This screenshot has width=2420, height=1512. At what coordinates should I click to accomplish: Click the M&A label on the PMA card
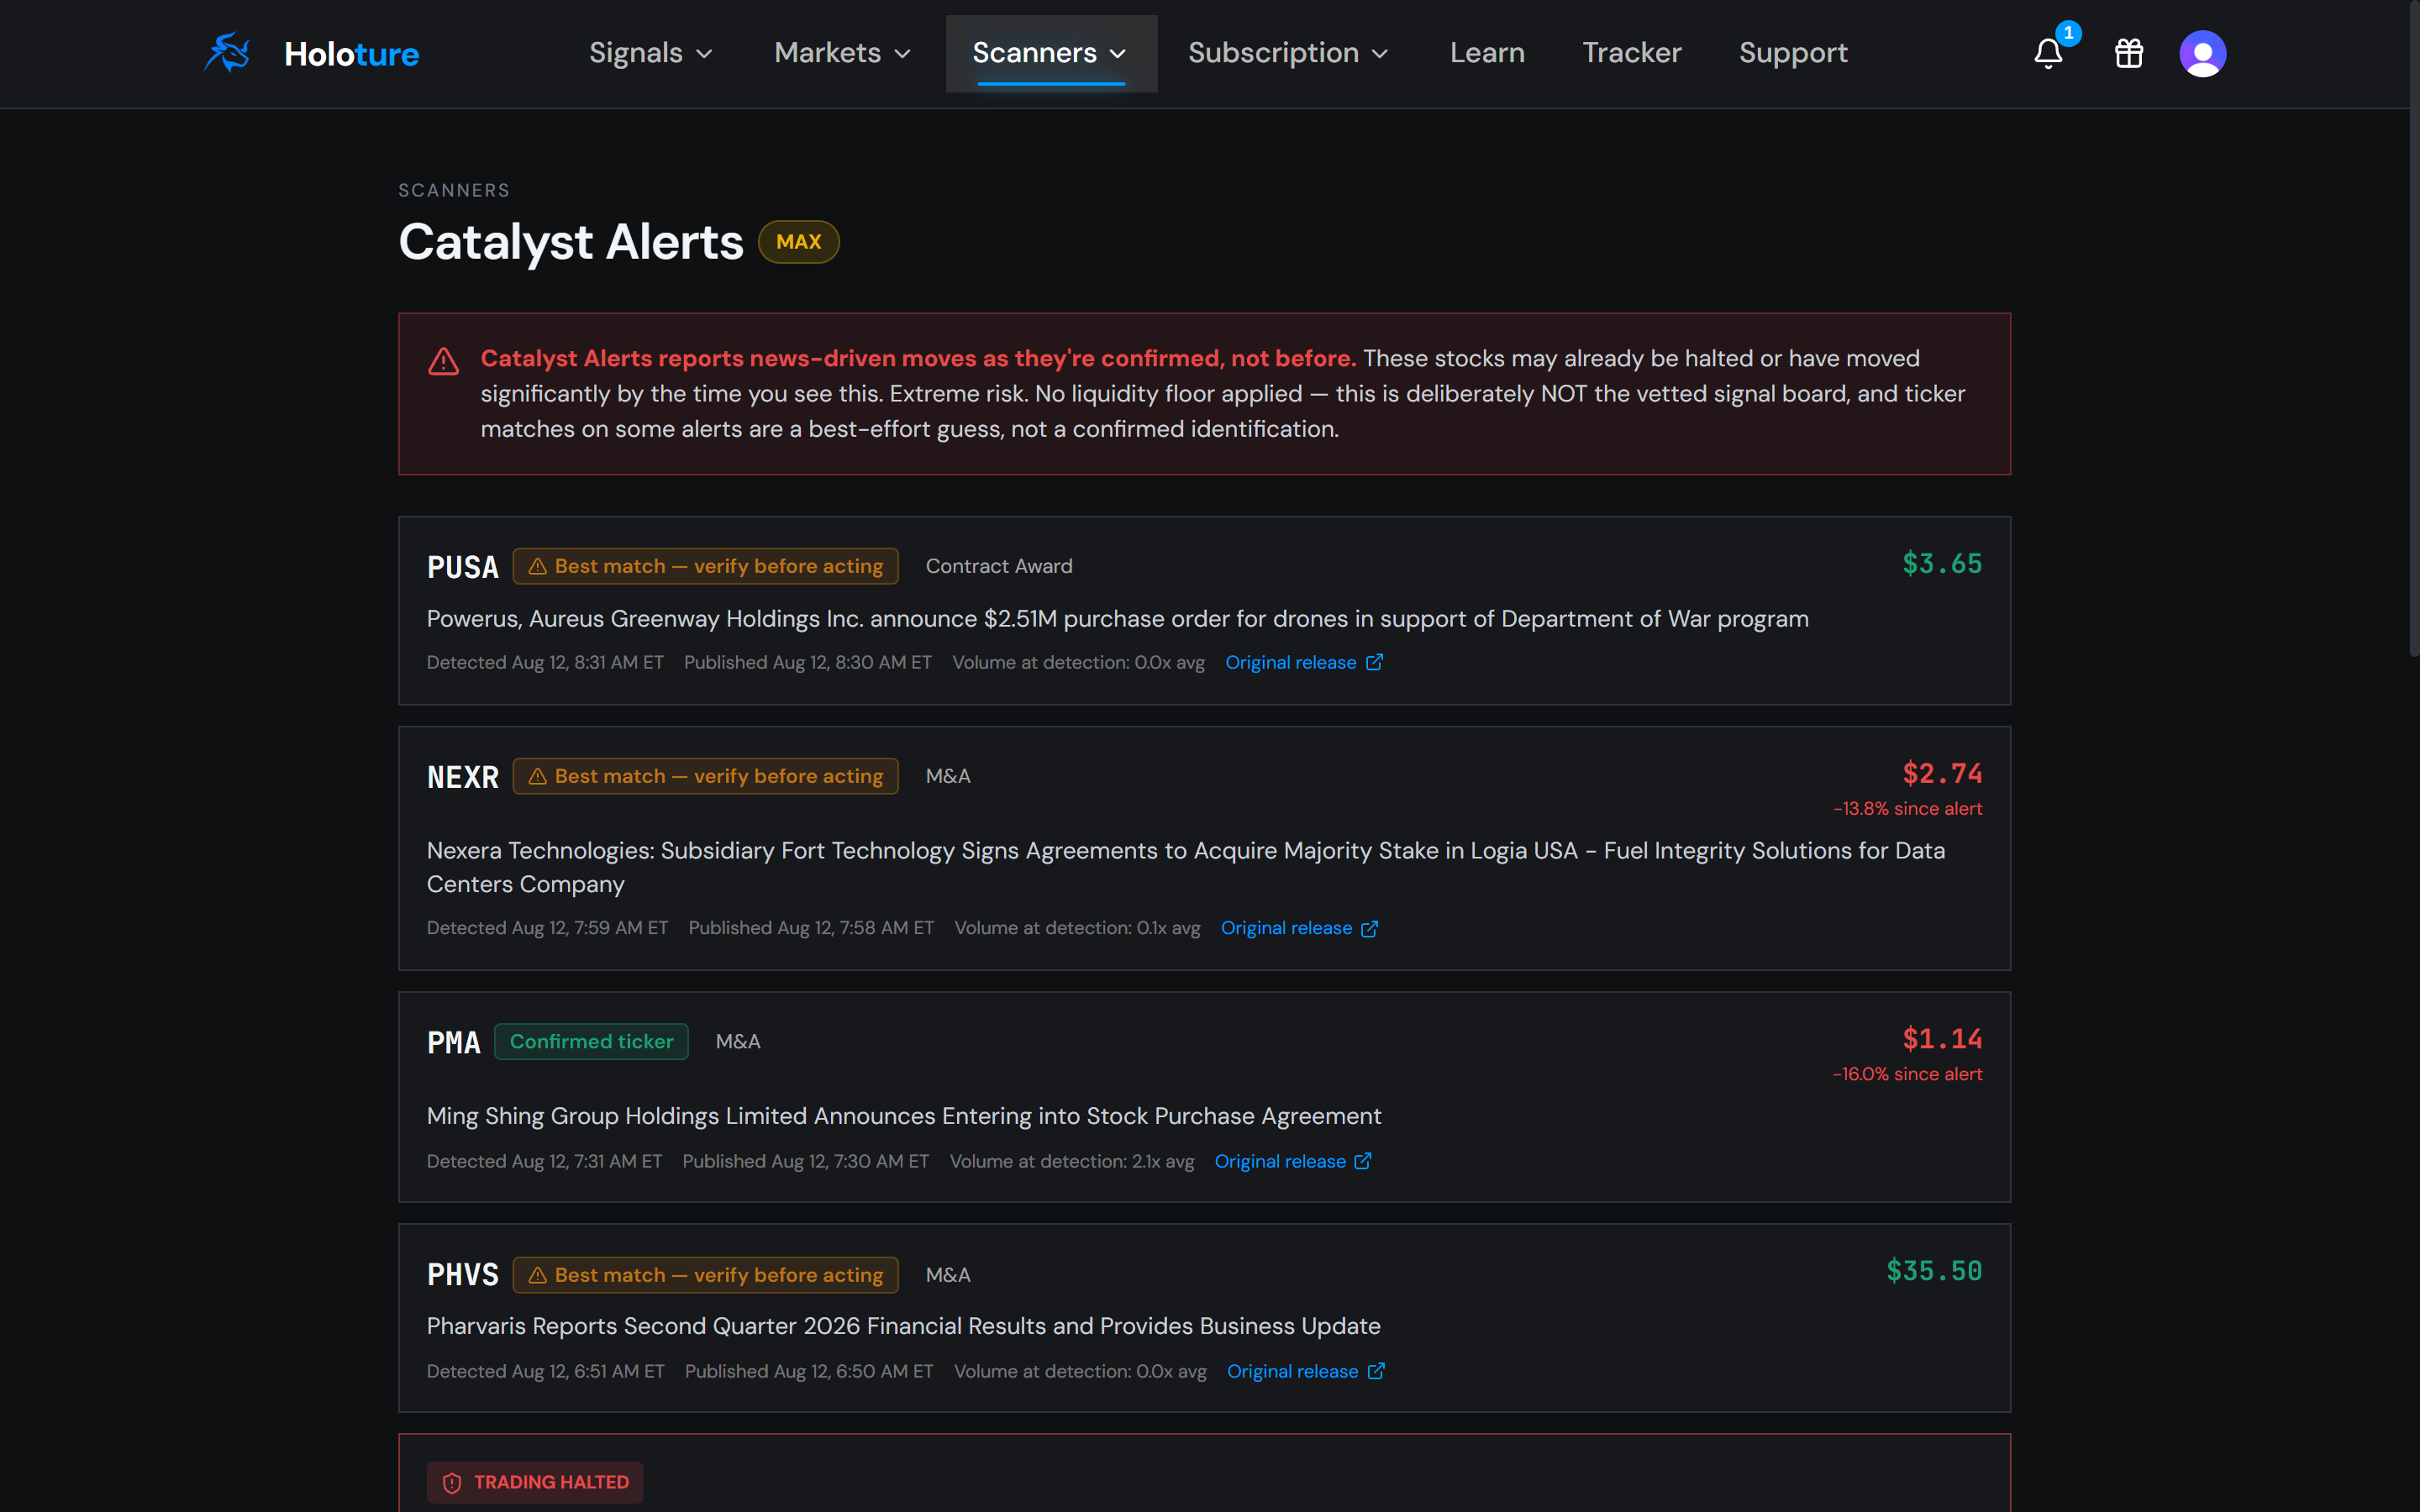pyautogui.click(x=737, y=1041)
